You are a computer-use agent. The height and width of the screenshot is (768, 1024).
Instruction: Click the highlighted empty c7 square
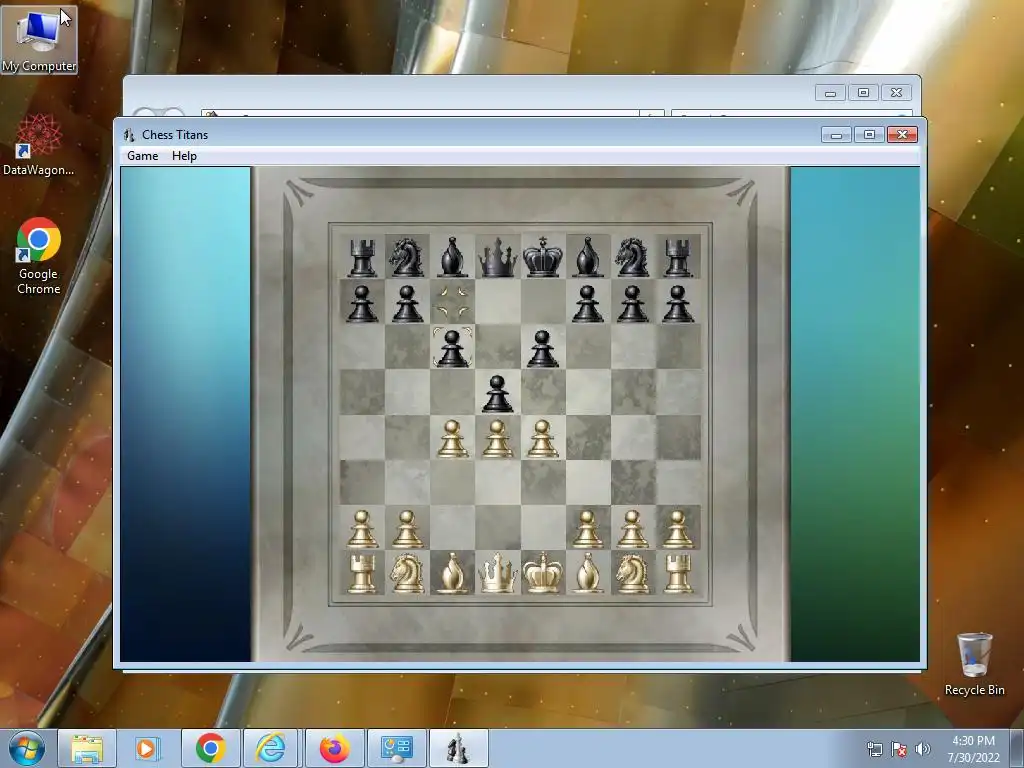tap(453, 302)
